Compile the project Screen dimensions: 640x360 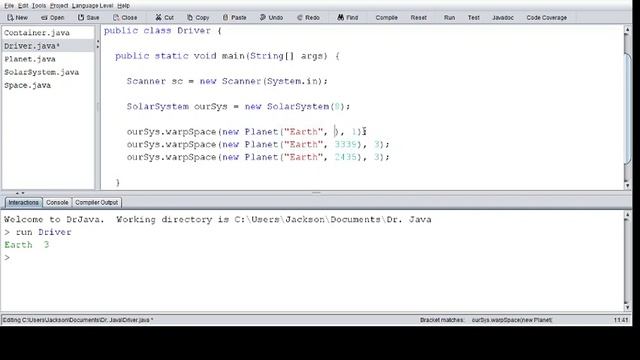tap(387, 18)
